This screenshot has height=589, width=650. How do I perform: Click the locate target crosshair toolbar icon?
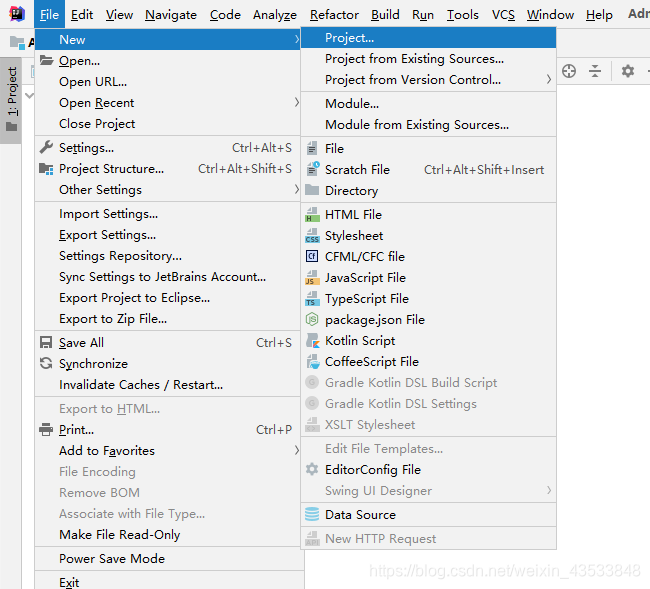569,71
